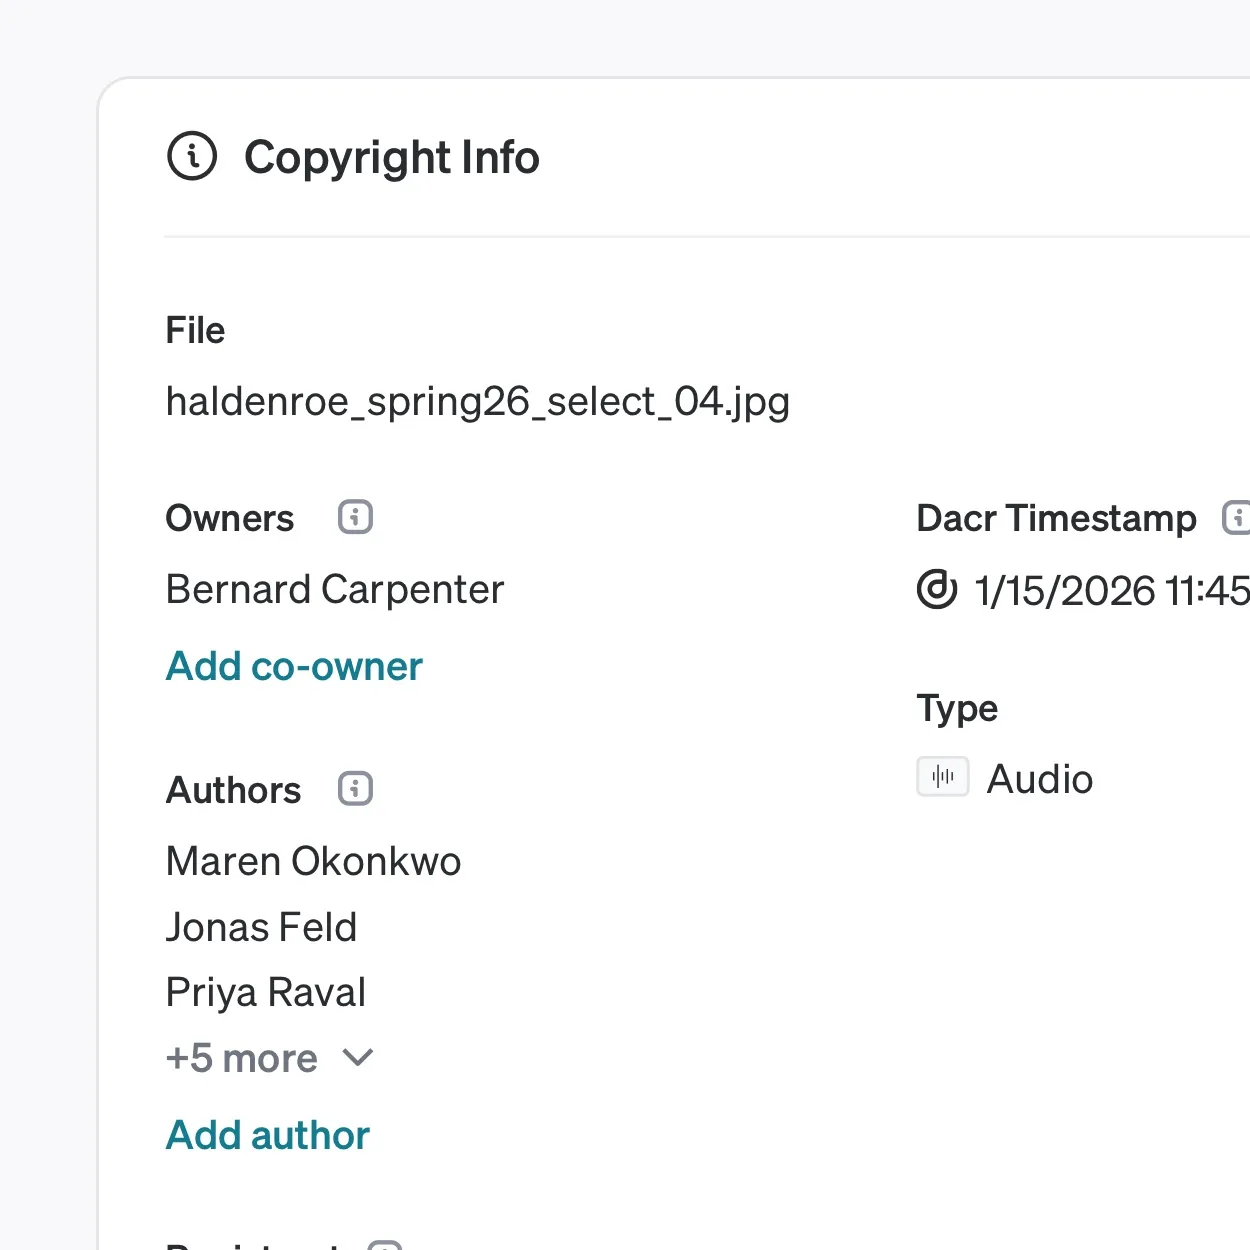Click the Copyright Info circle icon
This screenshot has height=1250, width=1250.
192,156
